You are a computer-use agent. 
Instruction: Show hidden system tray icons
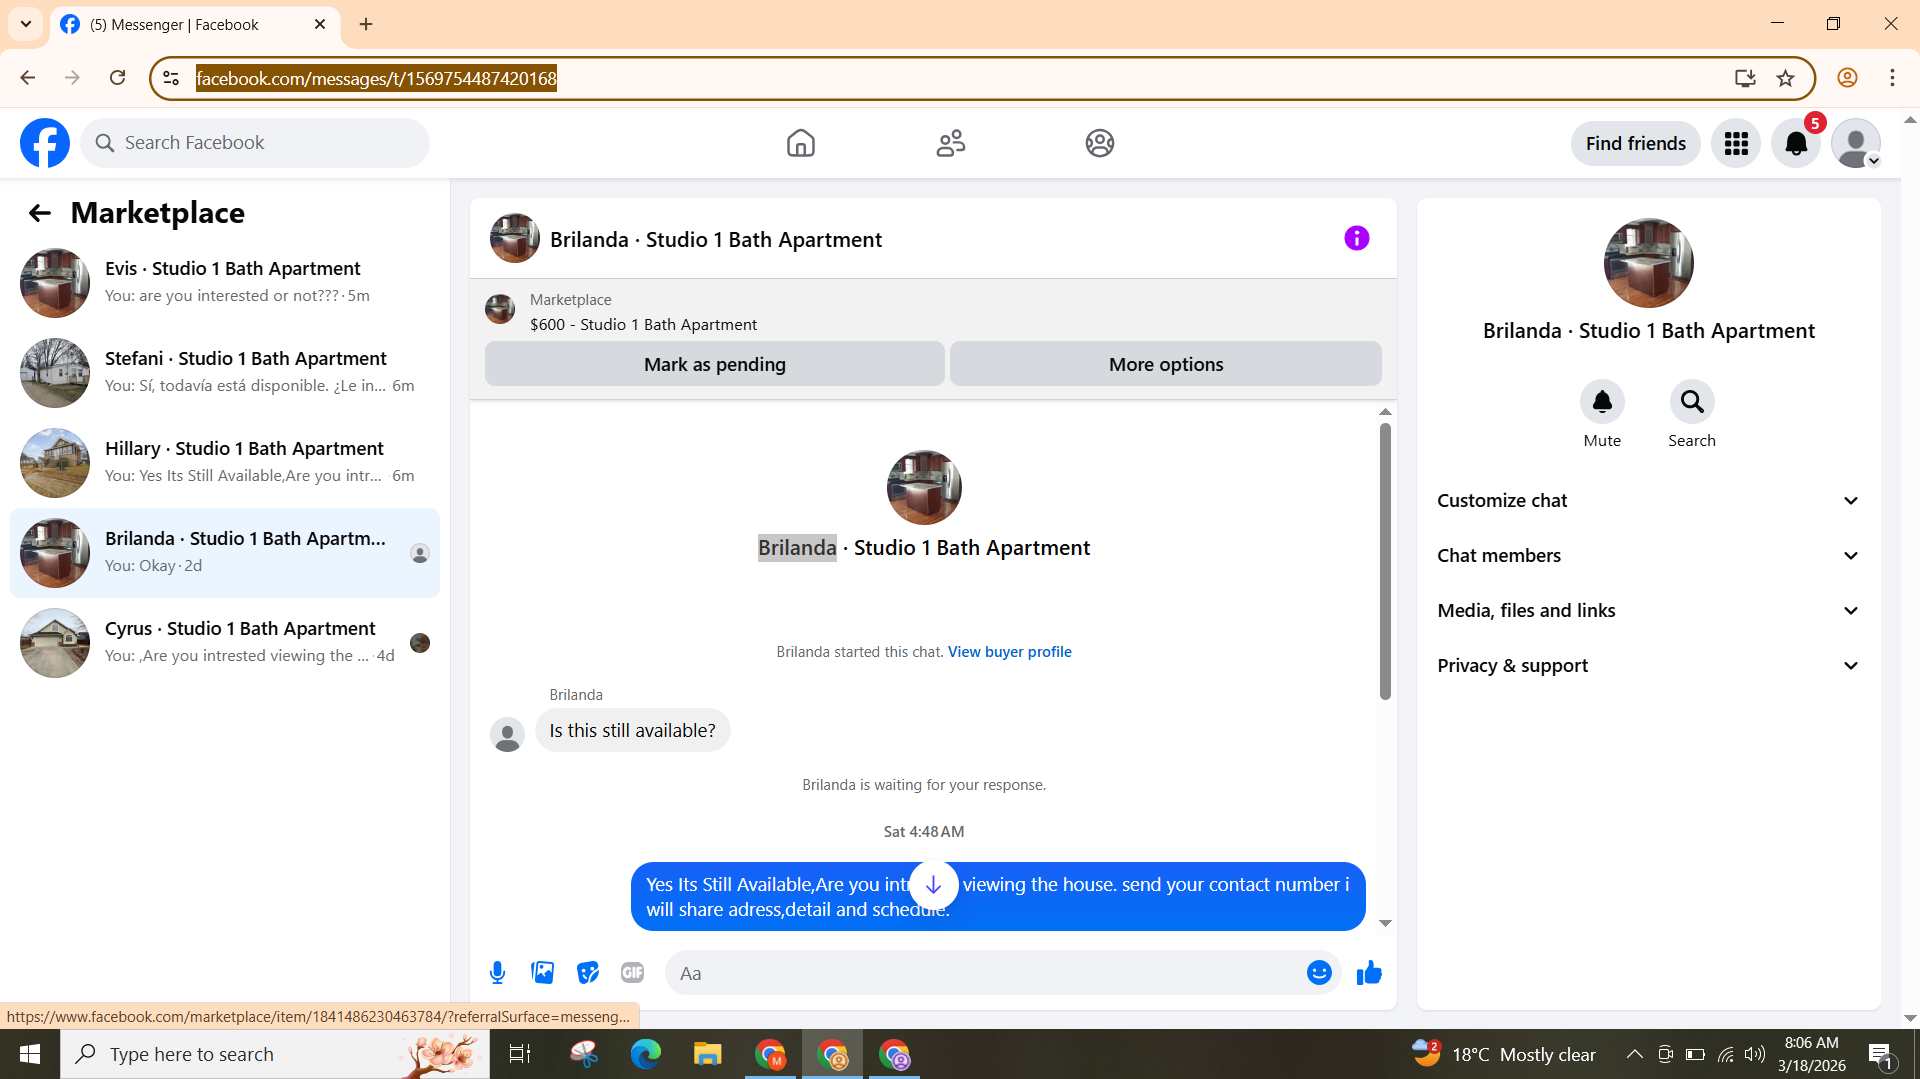pos(1634,1054)
